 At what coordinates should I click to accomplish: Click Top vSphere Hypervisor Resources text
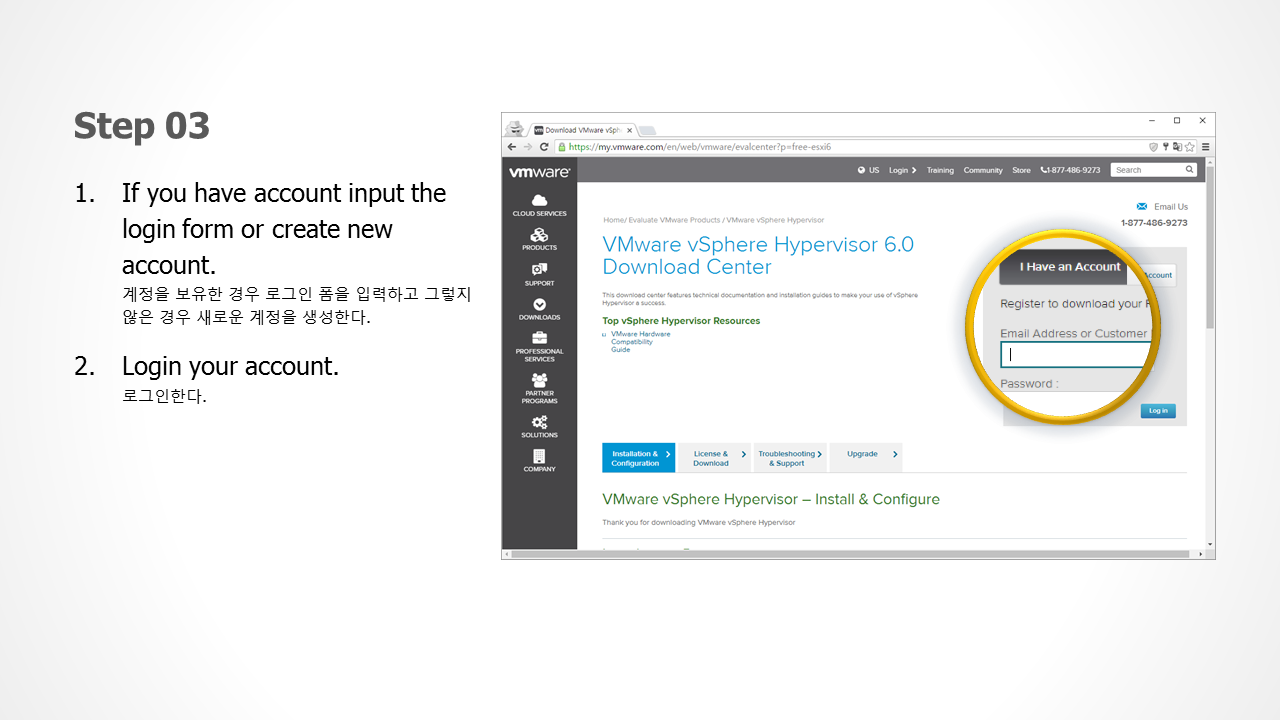coord(681,321)
